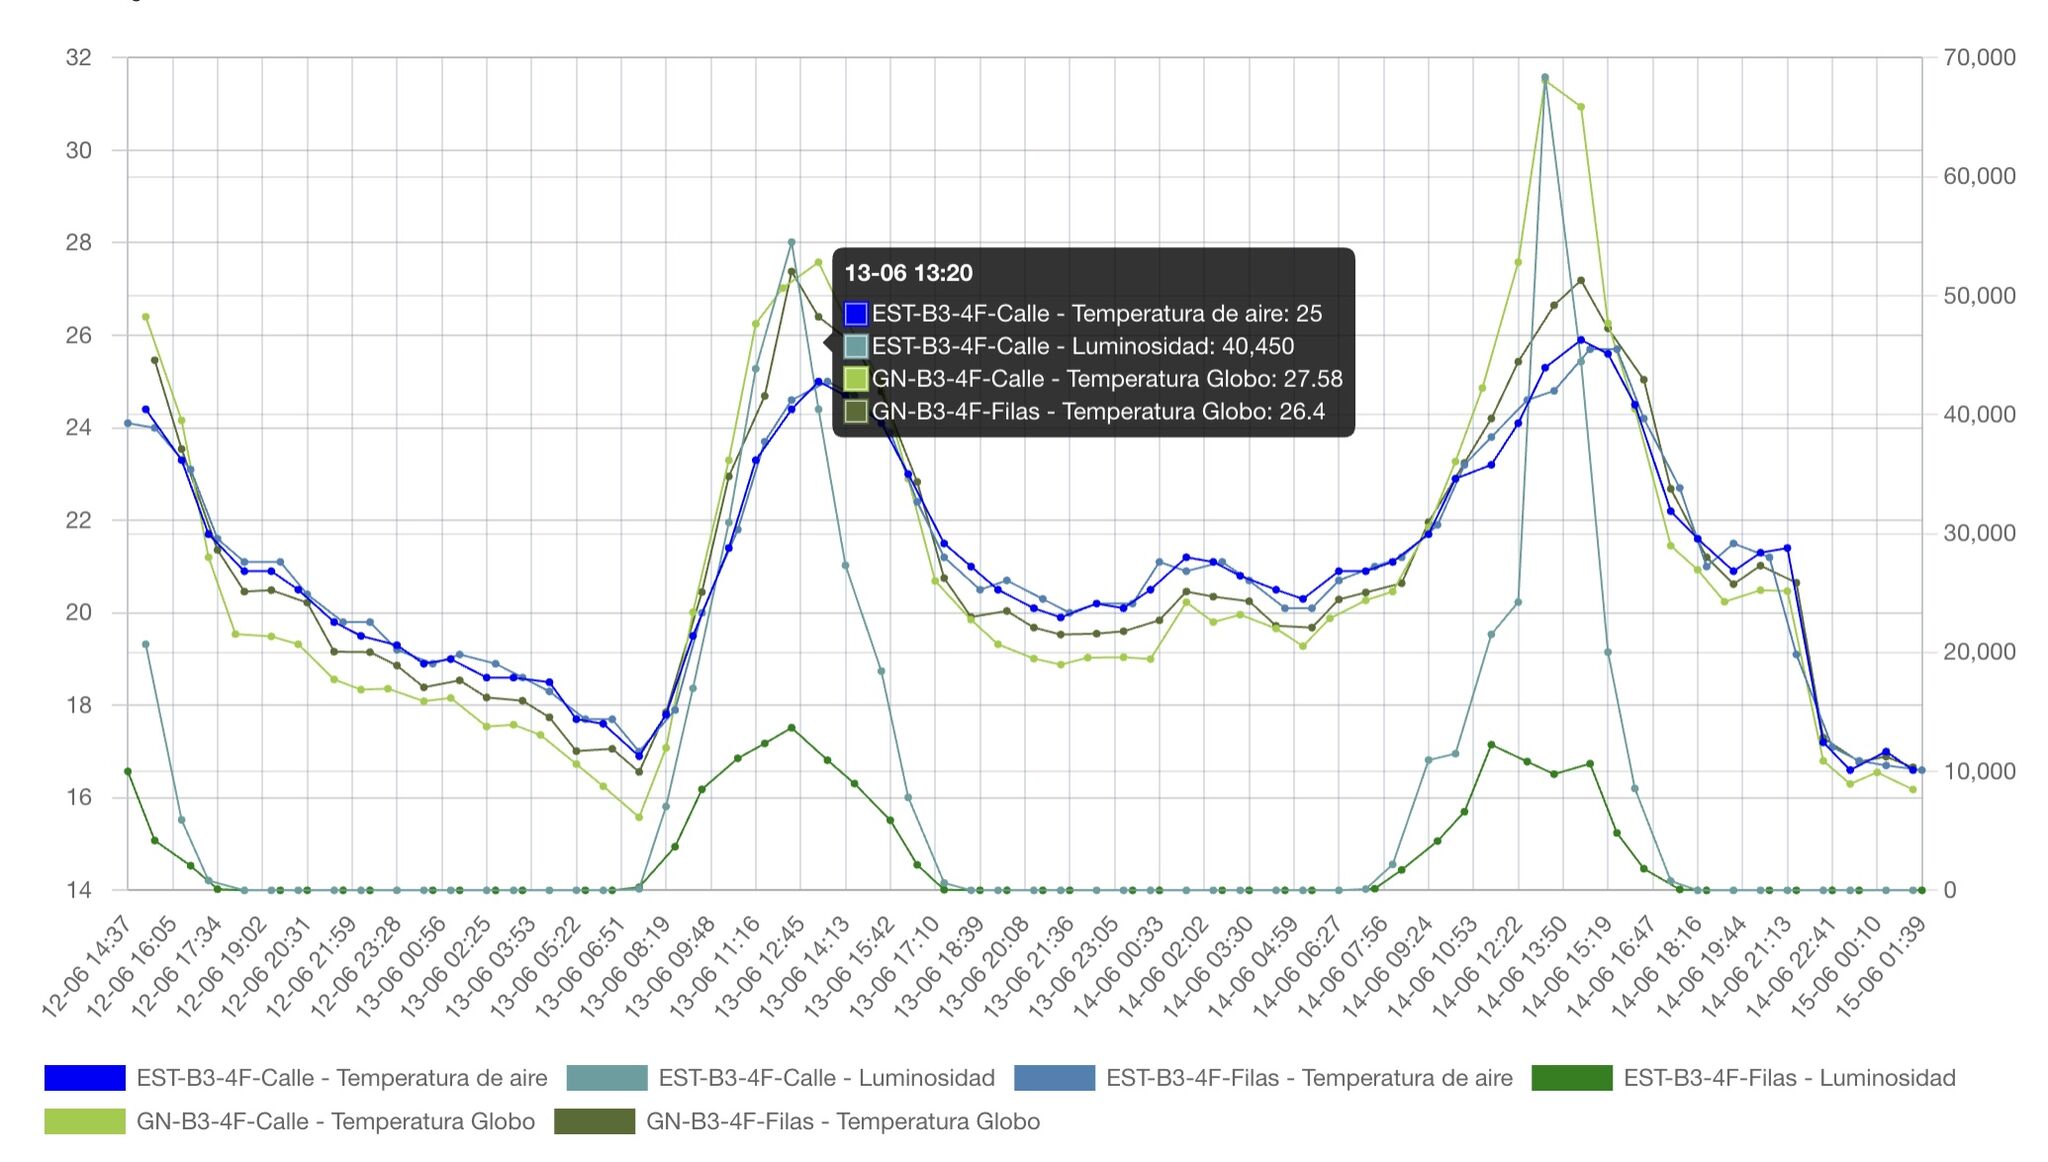2048x1162 pixels.
Task: Click right axis label 70,000
Action: (1979, 58)
